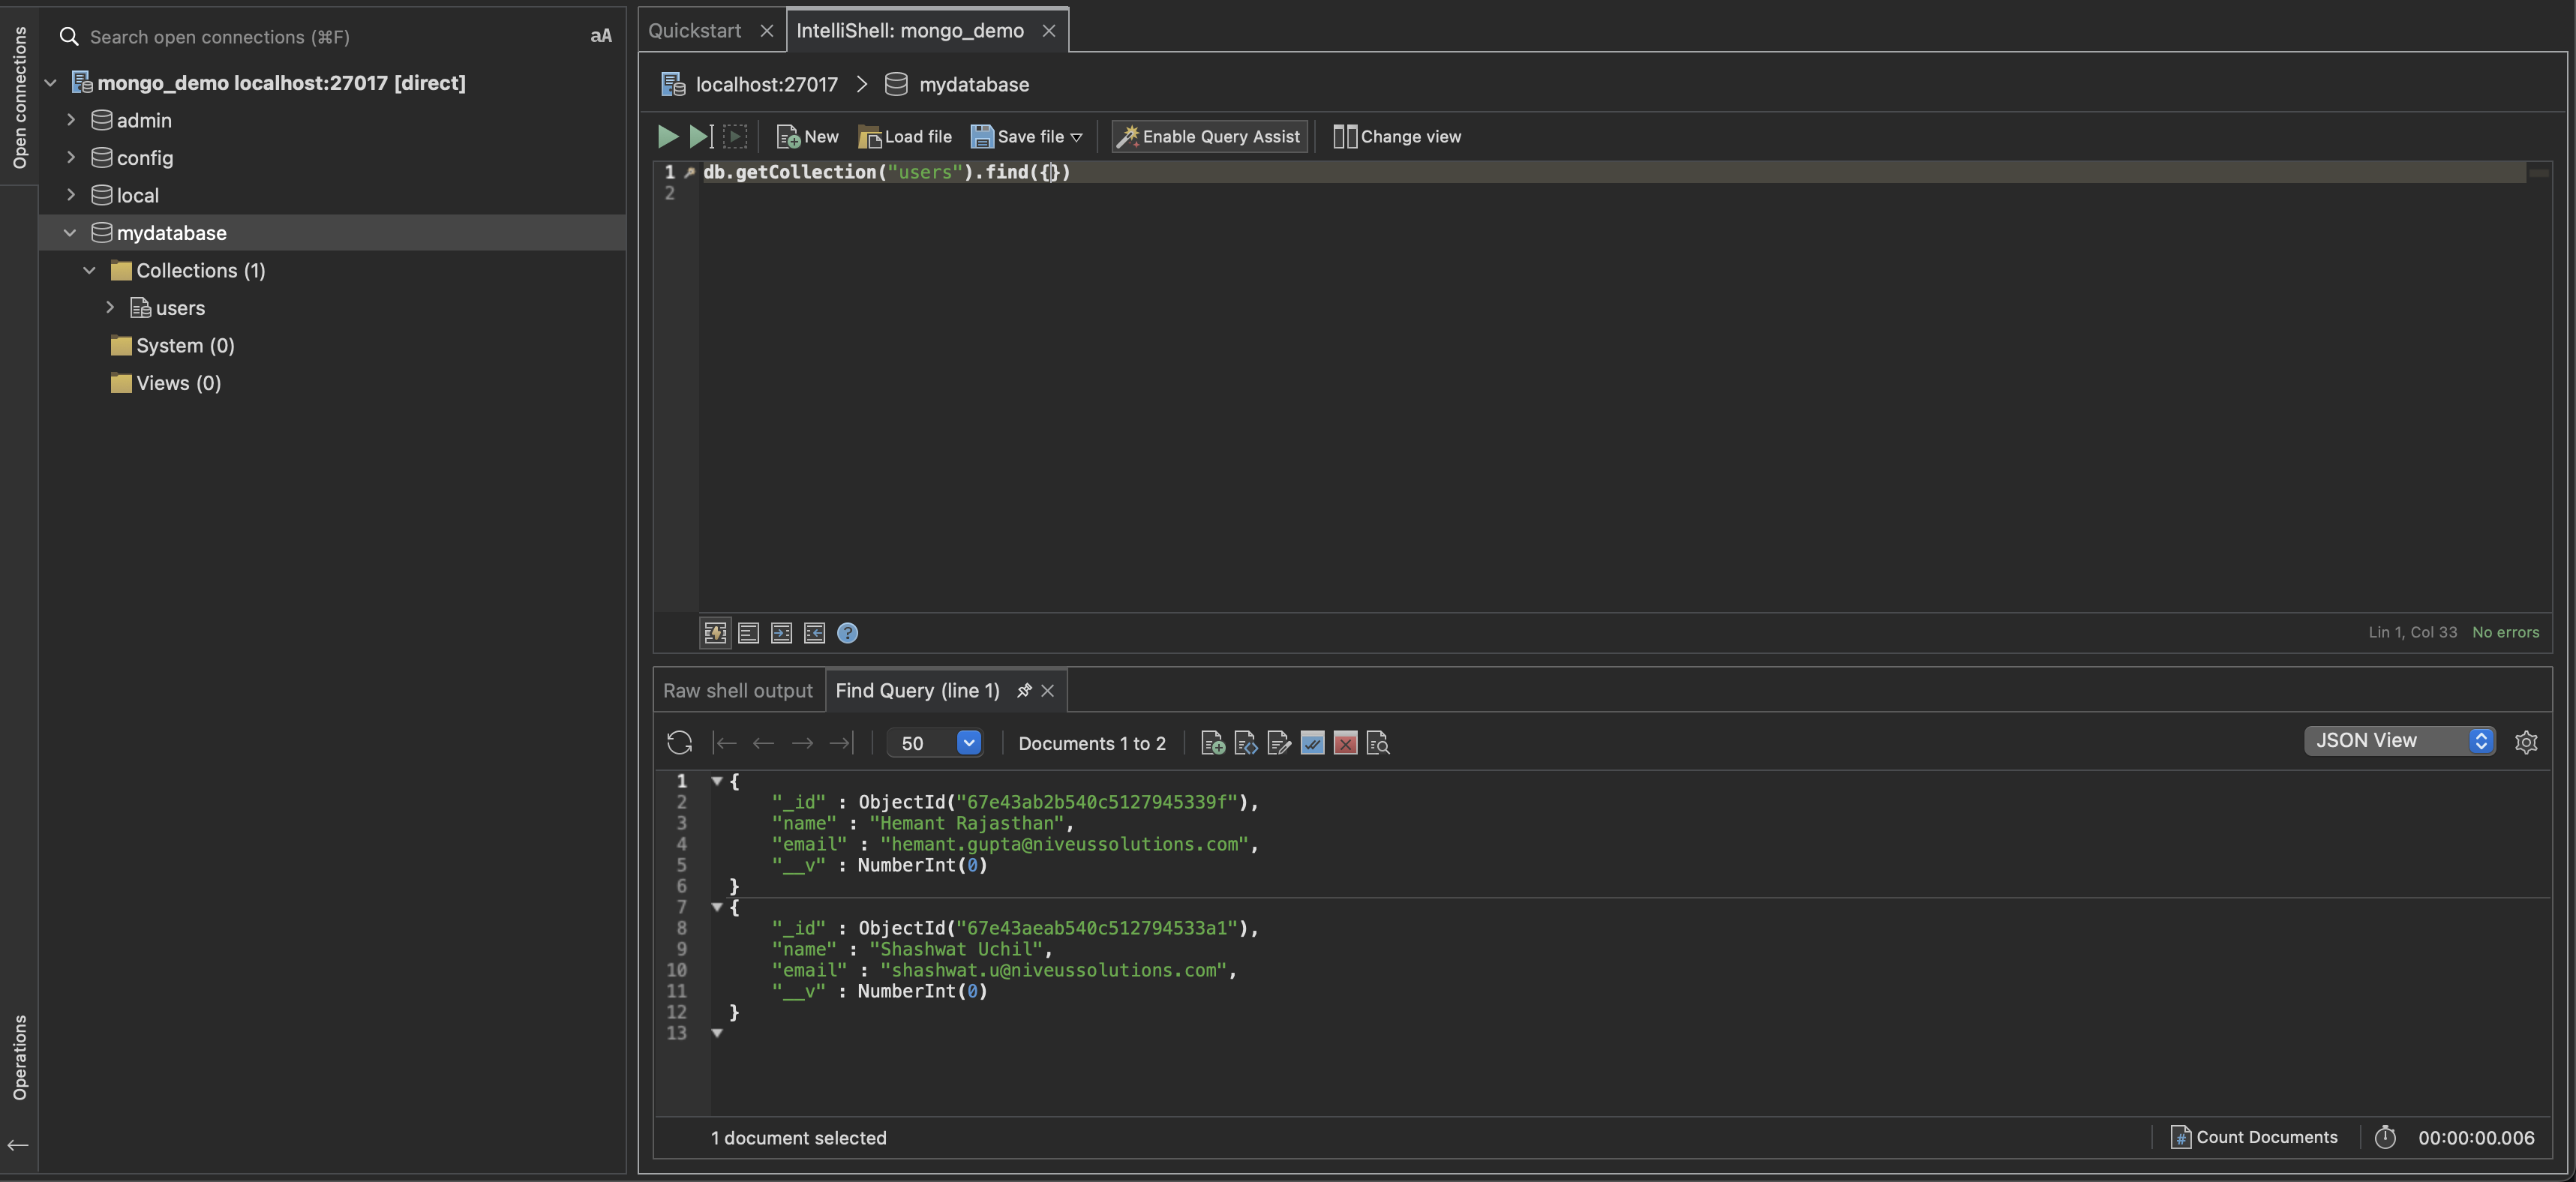This screenshot has height=1182, width=2576.
Task: Open the results settings gear
Action: [x=2526, y=742]
